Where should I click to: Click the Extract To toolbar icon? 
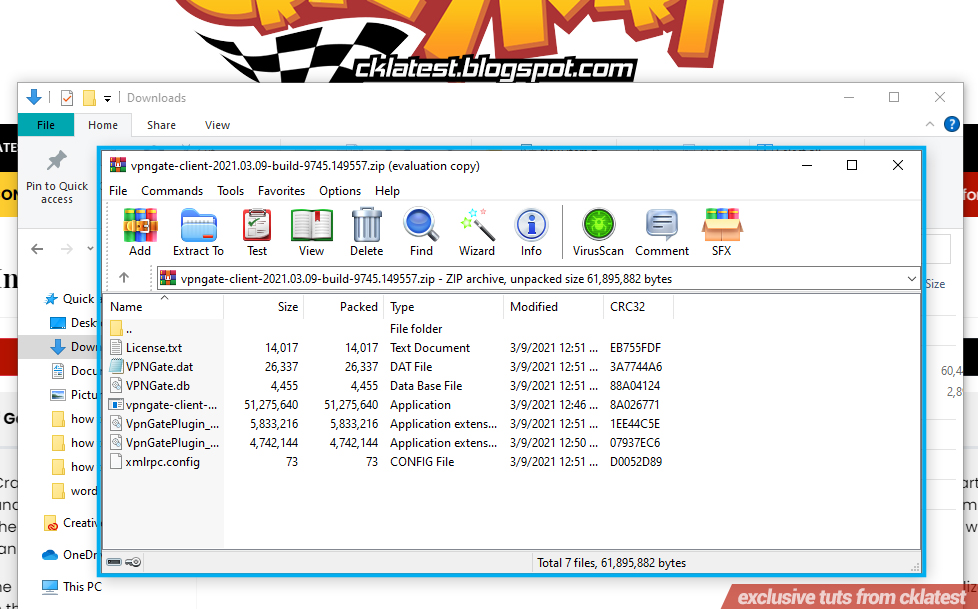[x=198, y=225]
